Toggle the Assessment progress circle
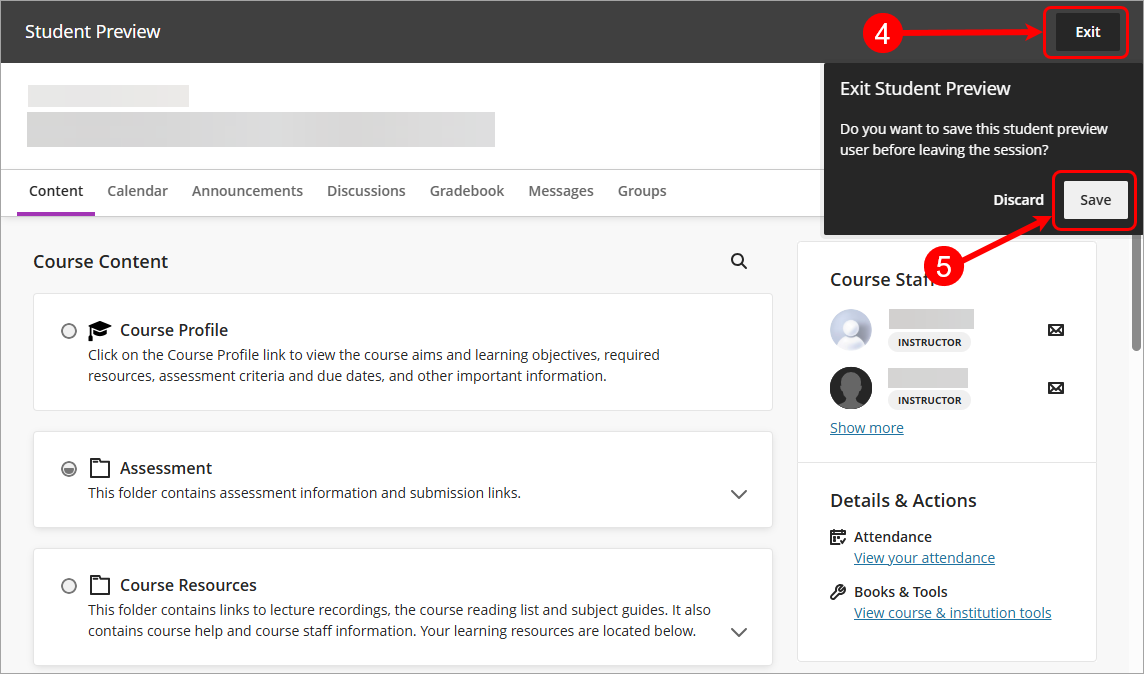 68,469
